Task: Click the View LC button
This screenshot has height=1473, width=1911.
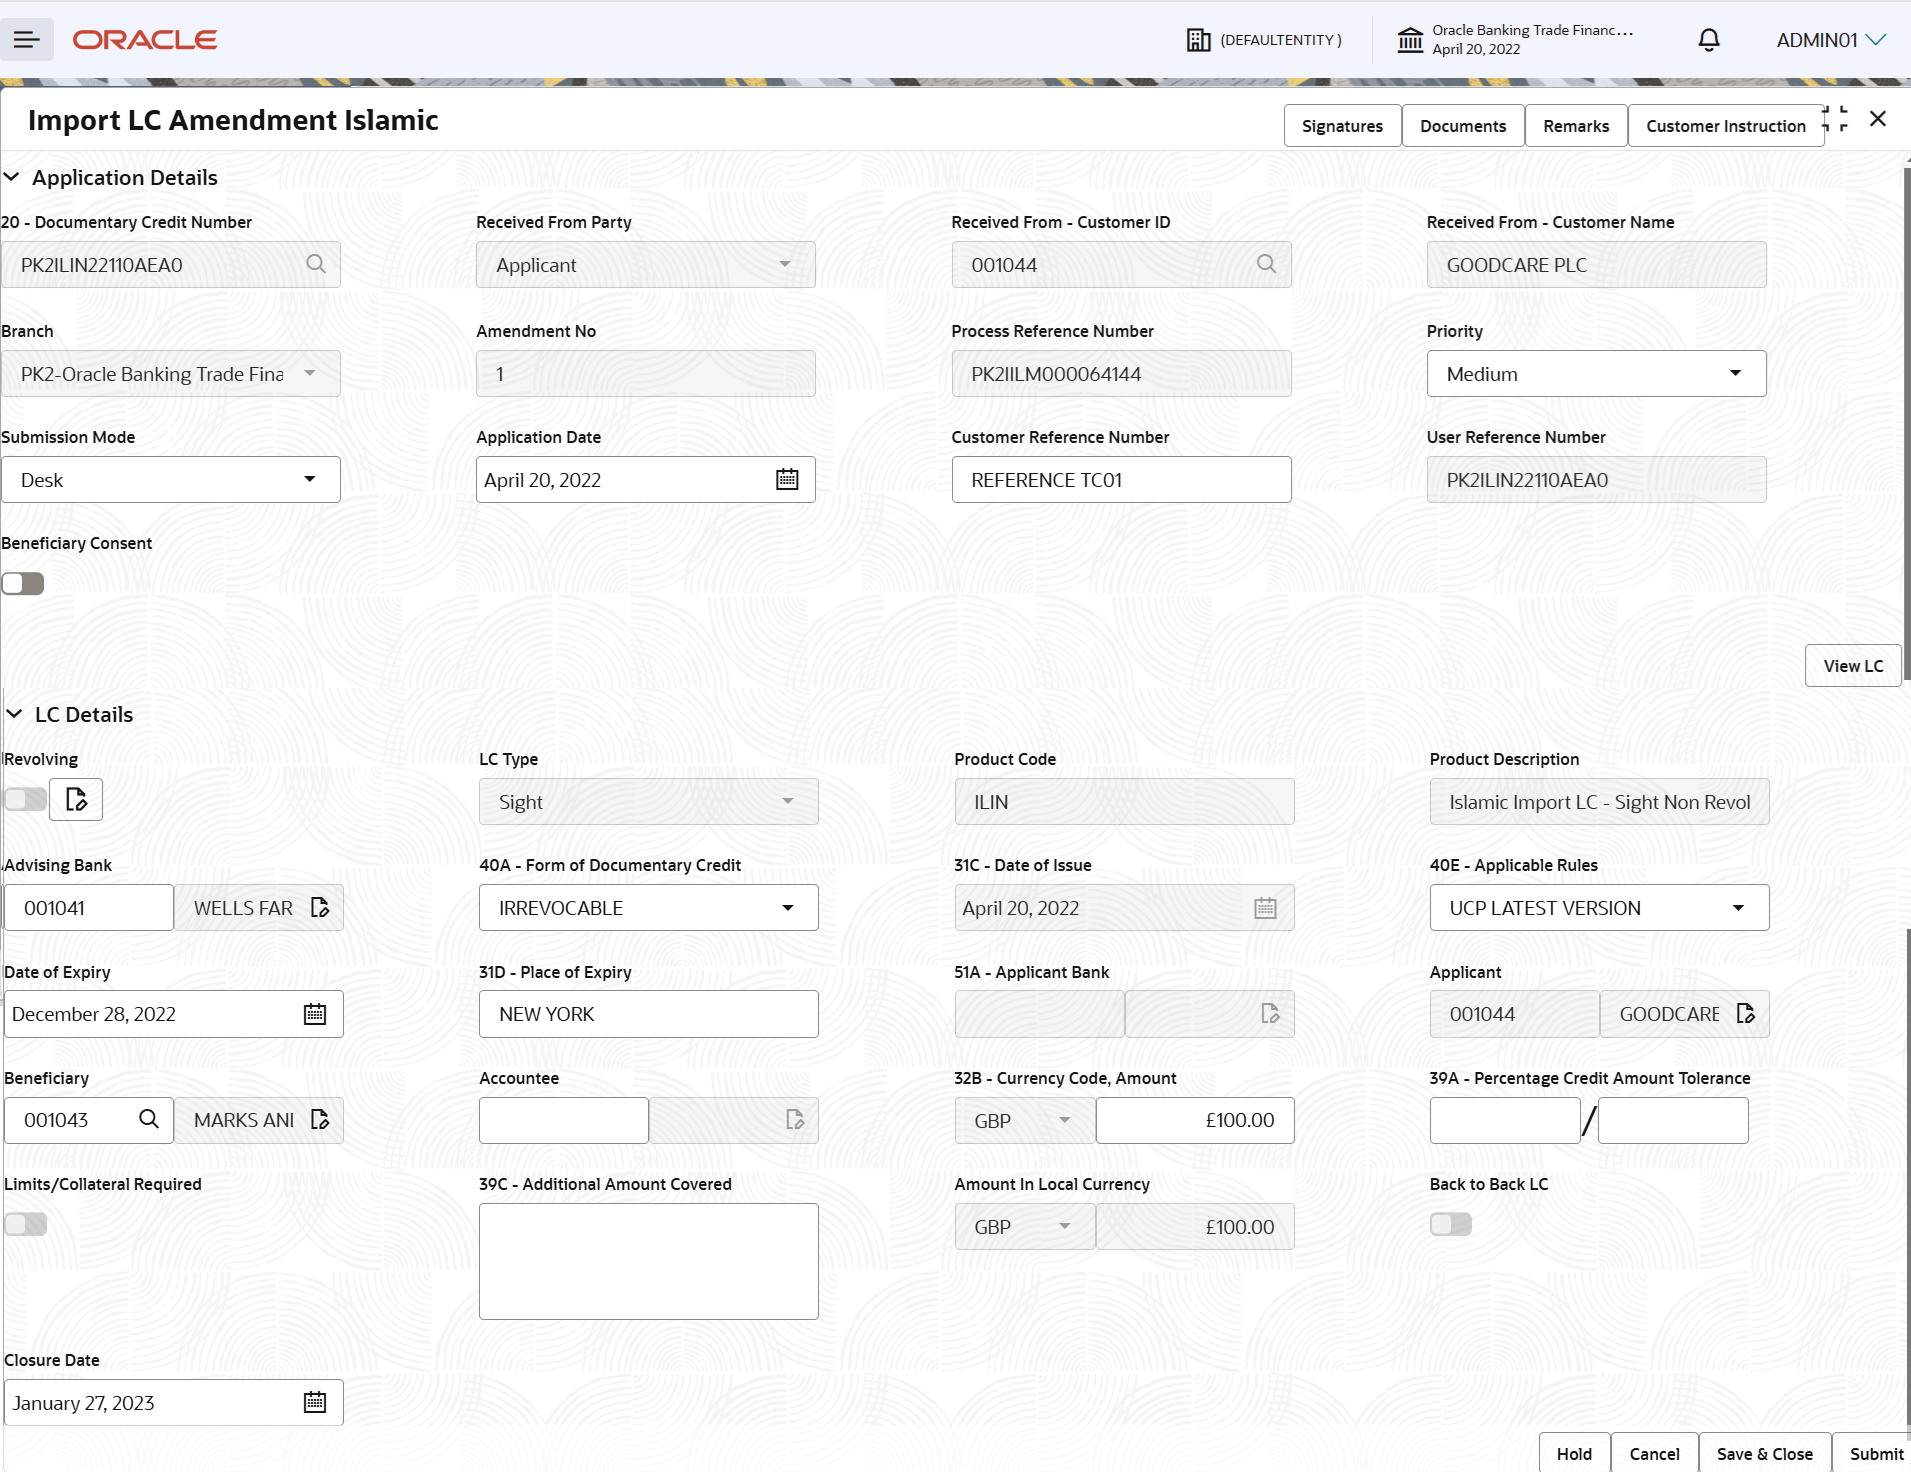Action: click(x=1853, y=666)
